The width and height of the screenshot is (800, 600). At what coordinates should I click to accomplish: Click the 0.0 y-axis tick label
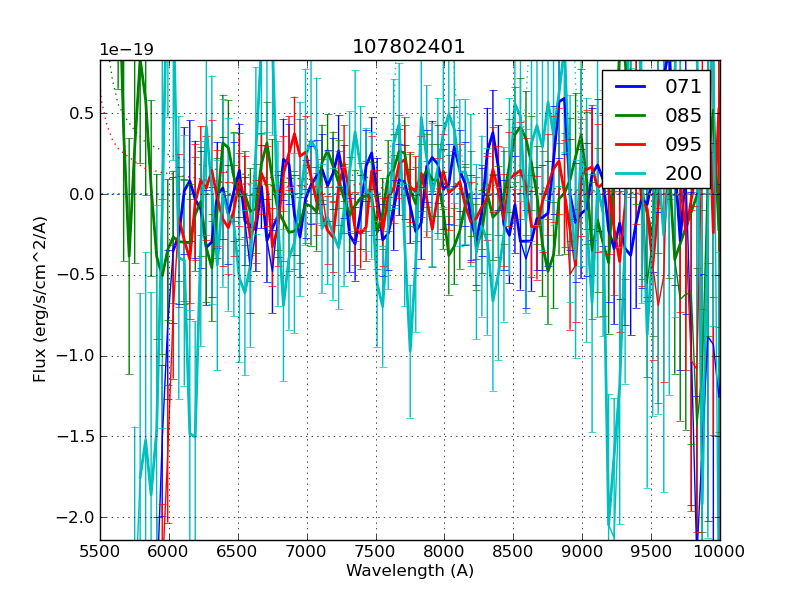tap(80, 194)
